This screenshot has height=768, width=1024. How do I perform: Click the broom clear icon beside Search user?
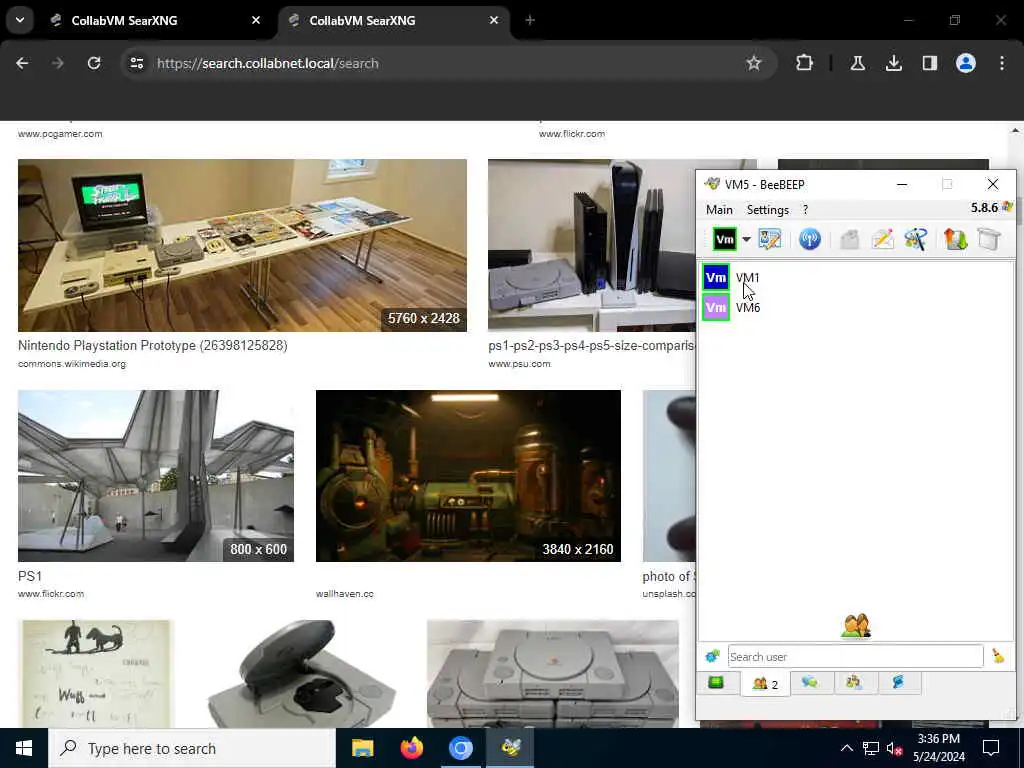tap(998, 656)
